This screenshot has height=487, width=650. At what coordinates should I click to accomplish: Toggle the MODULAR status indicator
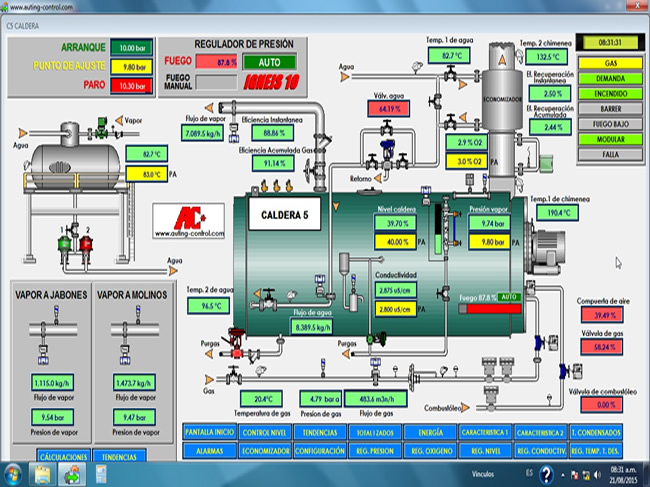click(x=610, y=139)
